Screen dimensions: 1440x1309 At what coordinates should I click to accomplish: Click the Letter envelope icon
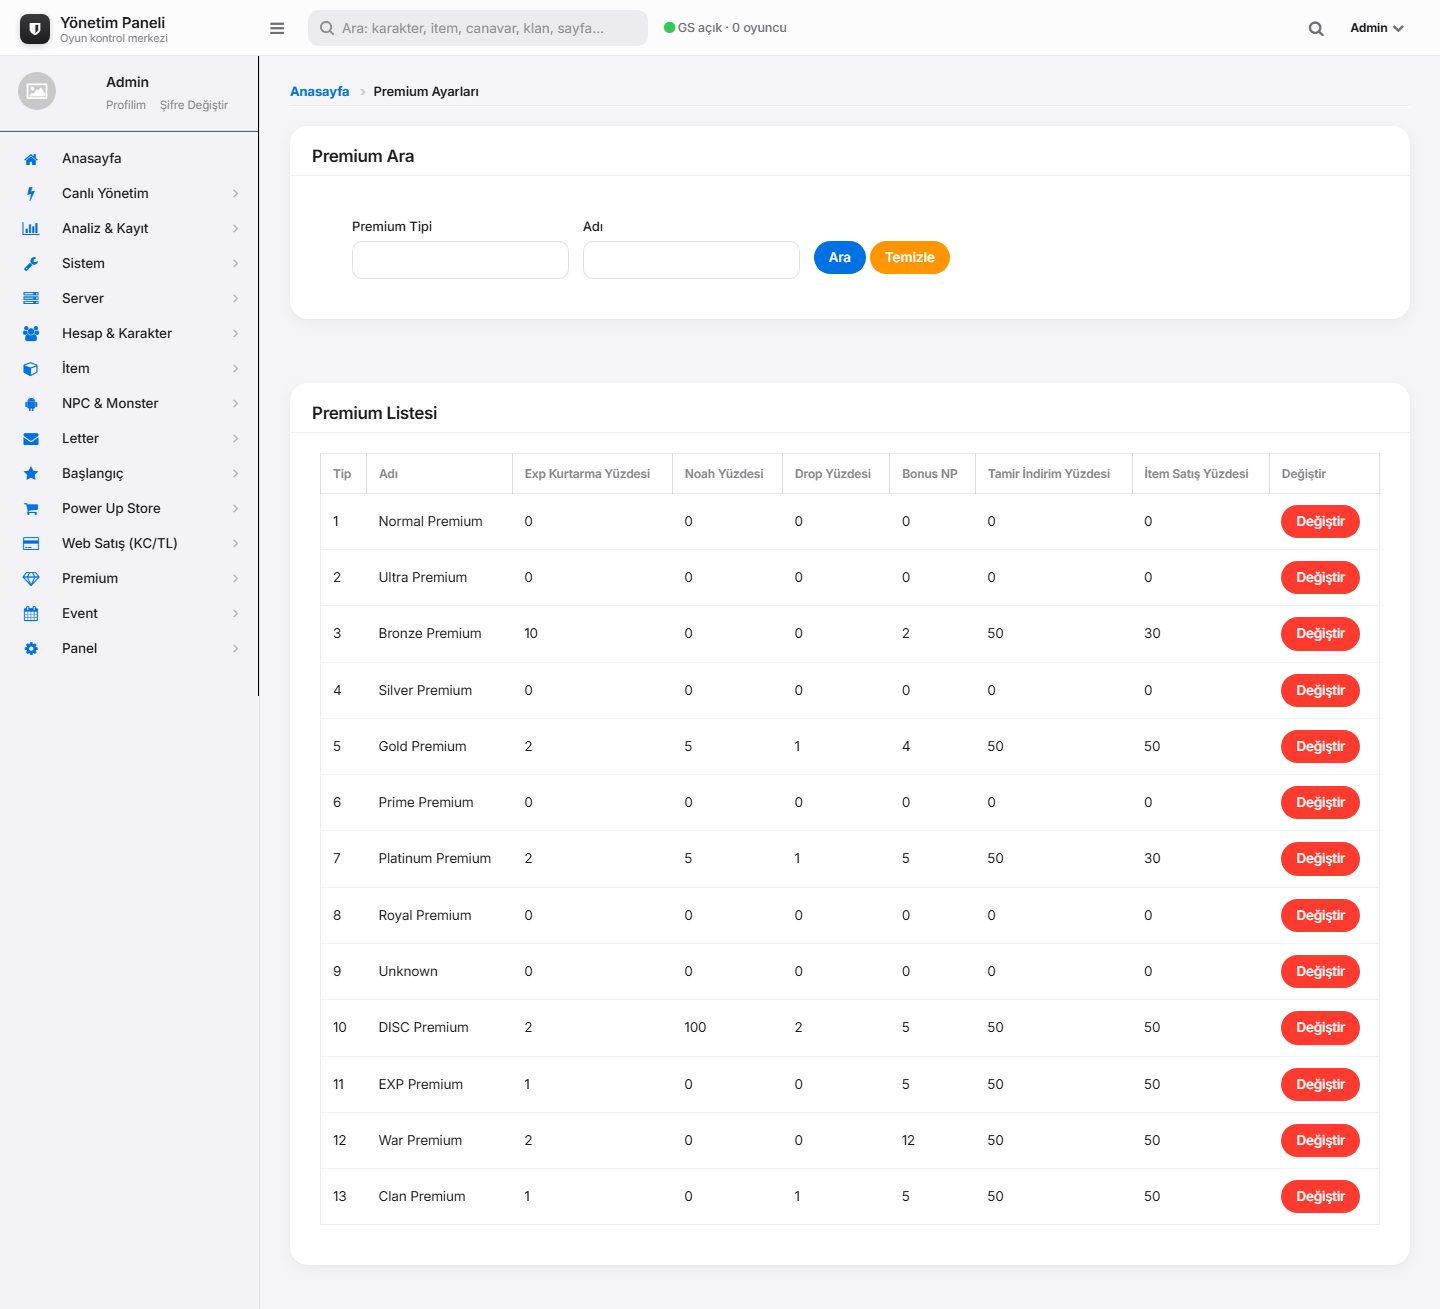[31, 439]
